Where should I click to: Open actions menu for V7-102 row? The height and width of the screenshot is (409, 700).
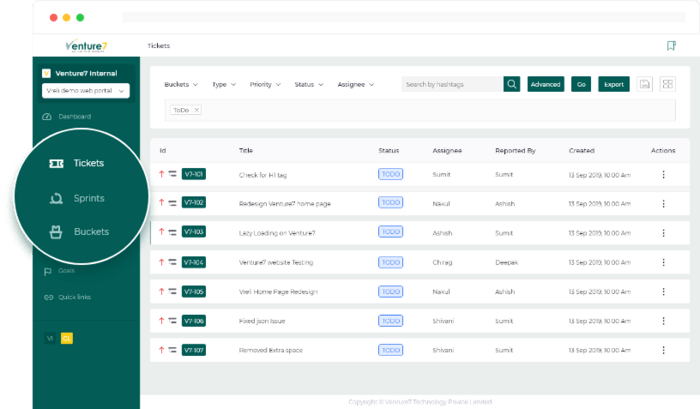tap(663, 204)
